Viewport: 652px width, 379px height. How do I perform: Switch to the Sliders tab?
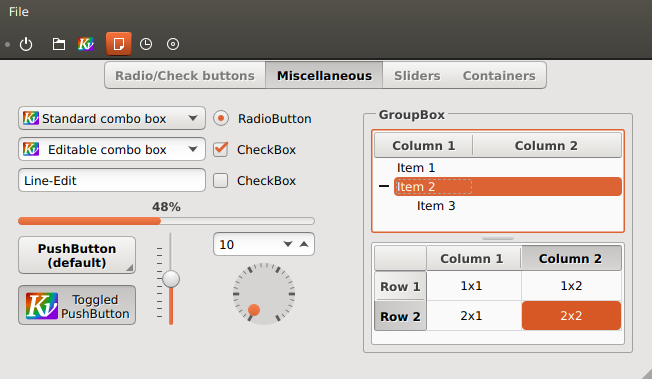[x=417, y=76]
